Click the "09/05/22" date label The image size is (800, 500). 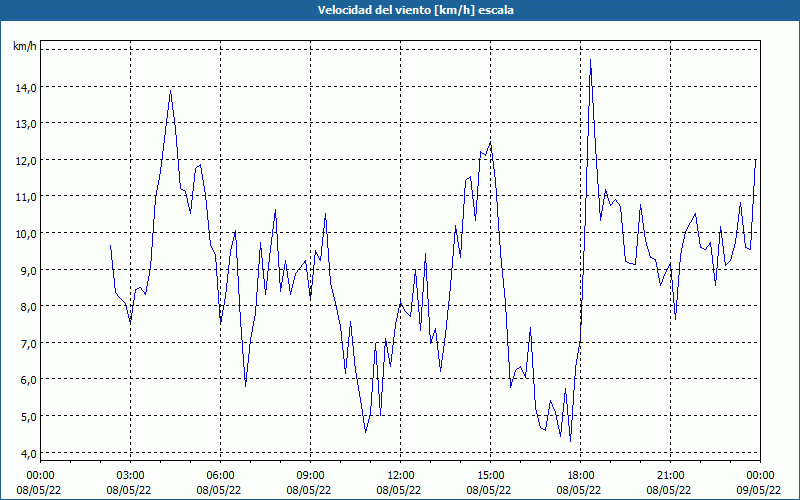point(759,490)
